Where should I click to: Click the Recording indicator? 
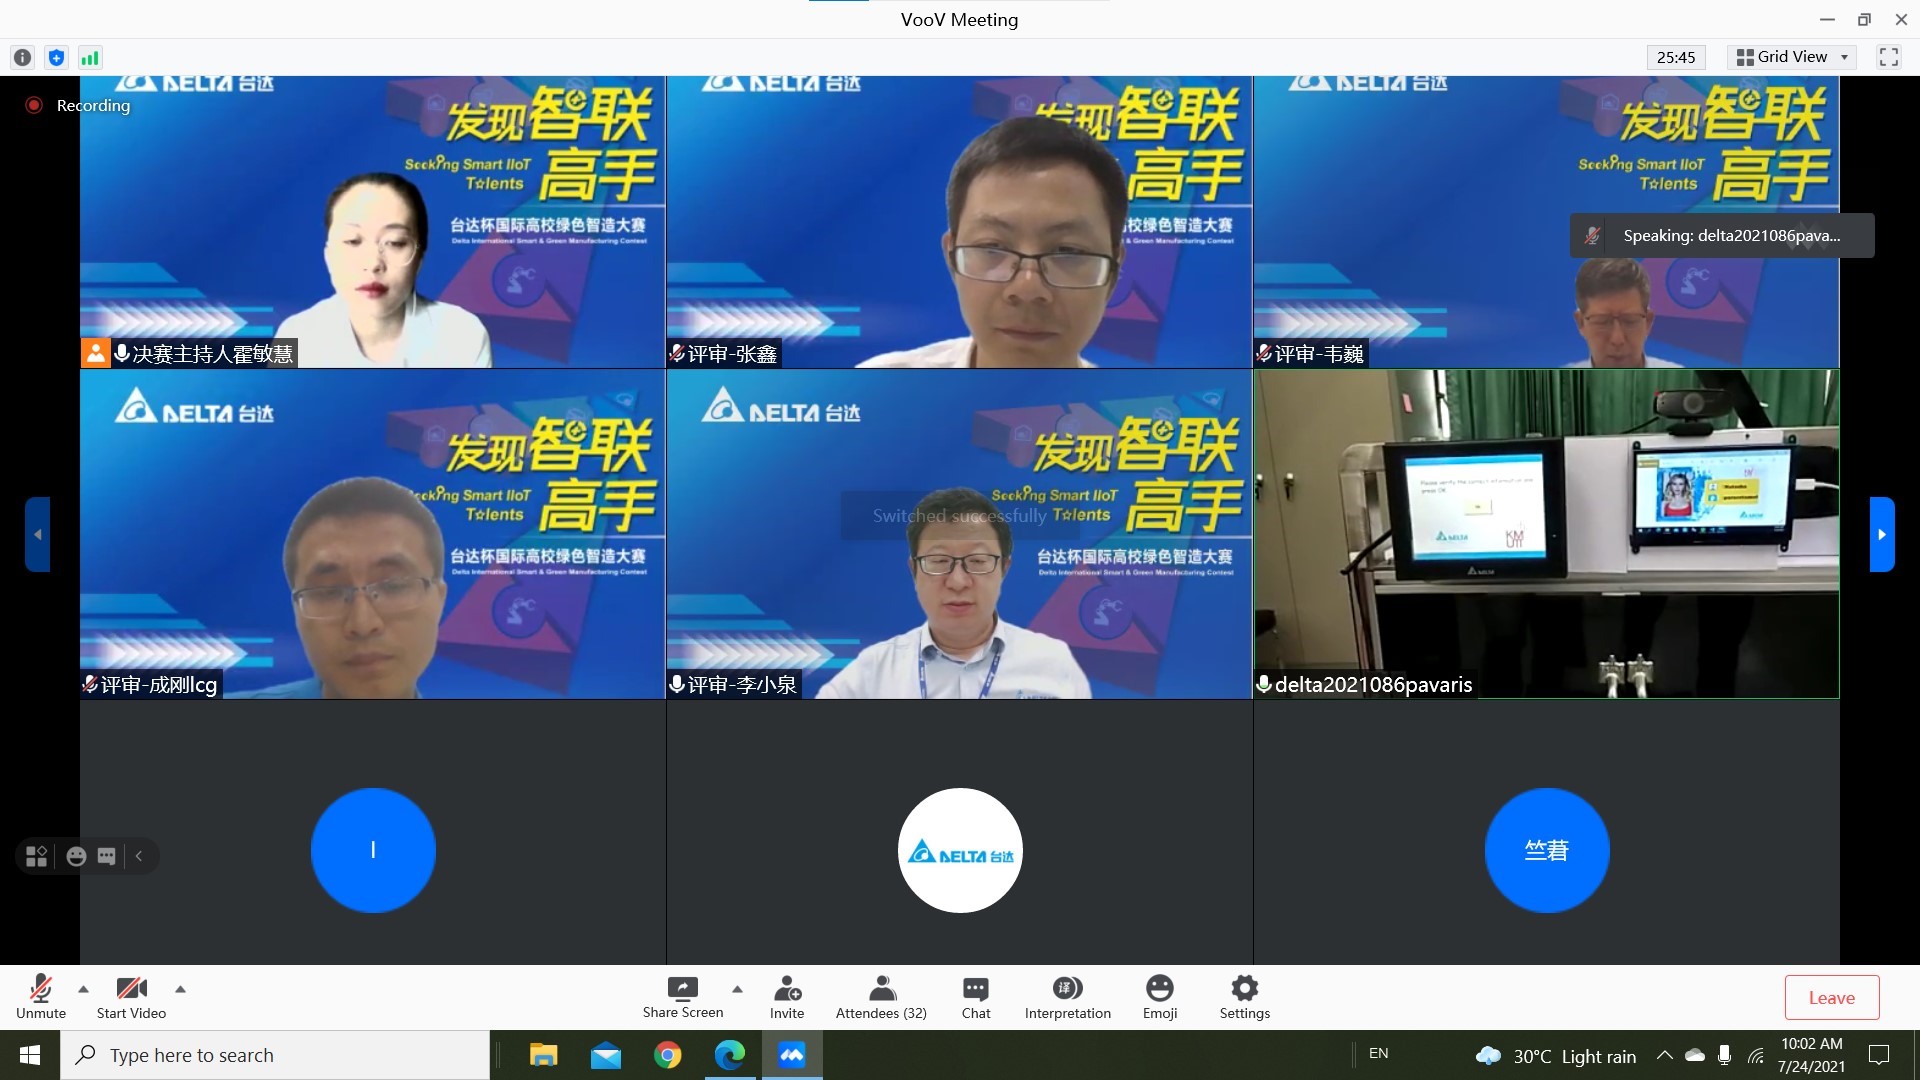pos(78,105)
